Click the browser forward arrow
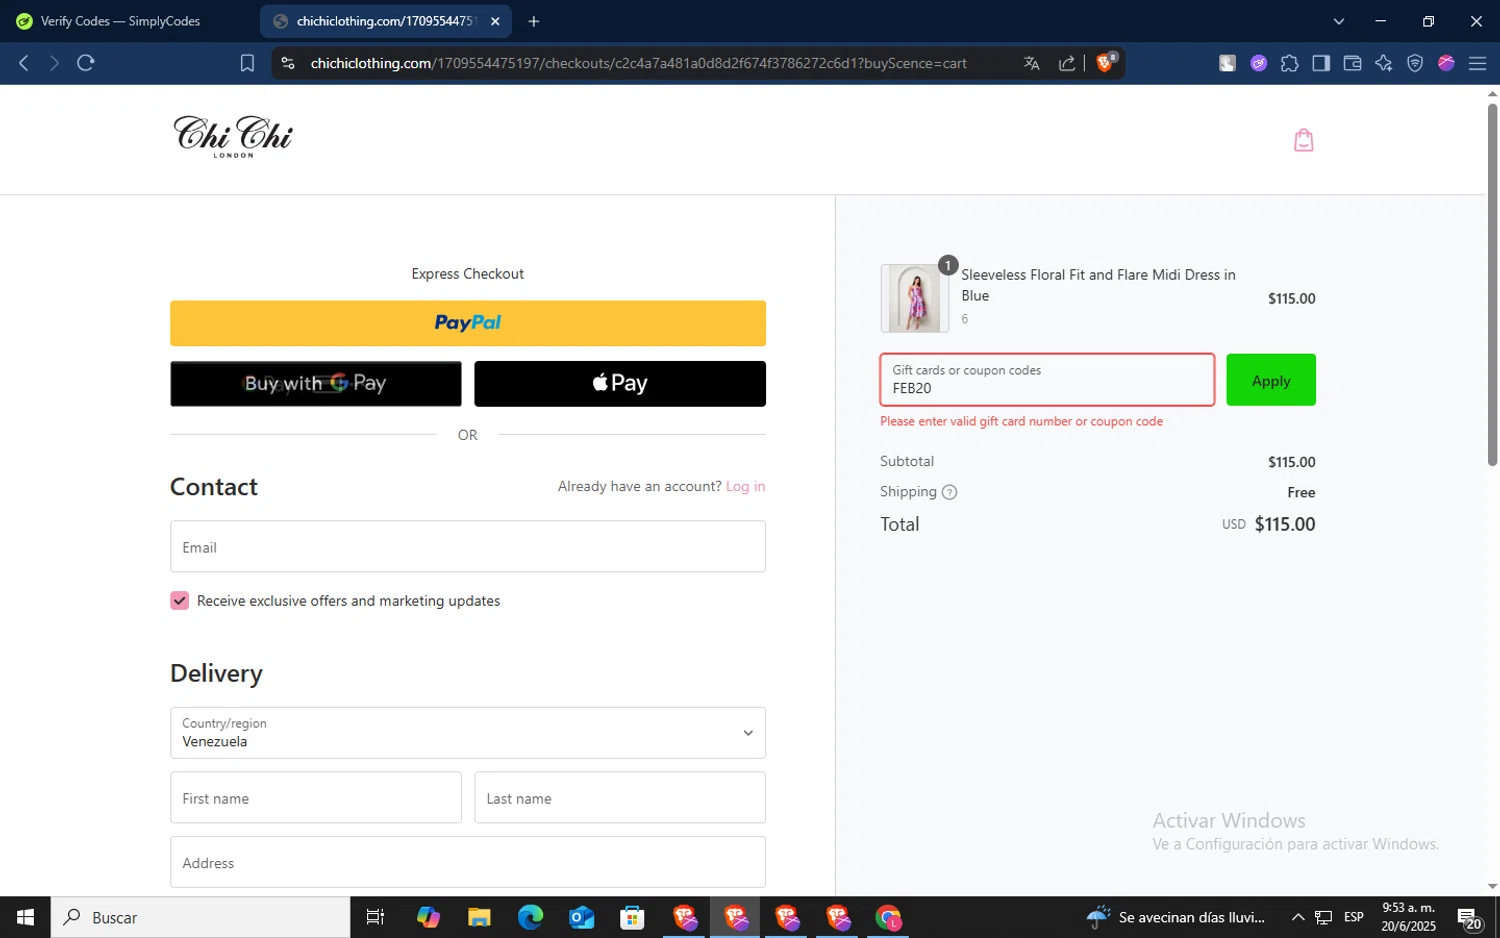Viewport: 1500px width, 938px height. tap(54, 63)
